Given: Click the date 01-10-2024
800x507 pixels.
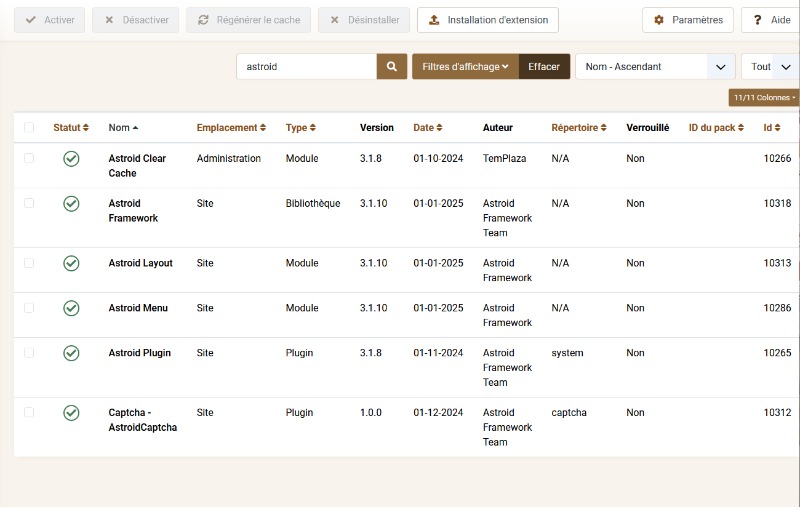Looking at the screenshot, I should [438, 159].
